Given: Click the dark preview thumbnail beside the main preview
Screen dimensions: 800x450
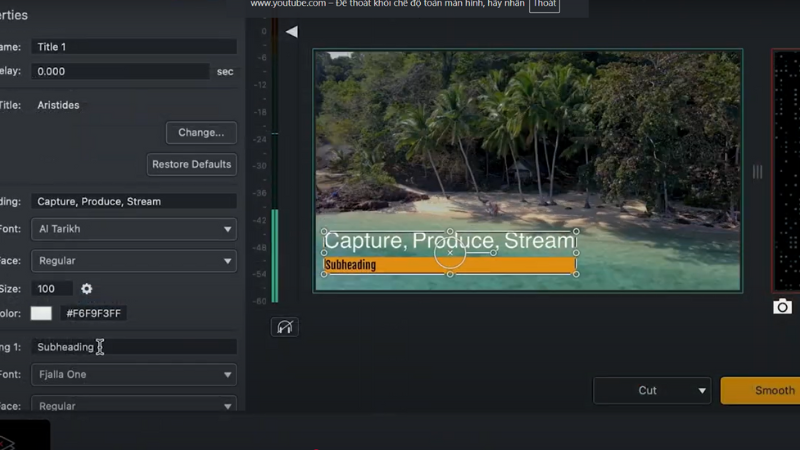Looking at the screenshot, I should click(786, 171).
